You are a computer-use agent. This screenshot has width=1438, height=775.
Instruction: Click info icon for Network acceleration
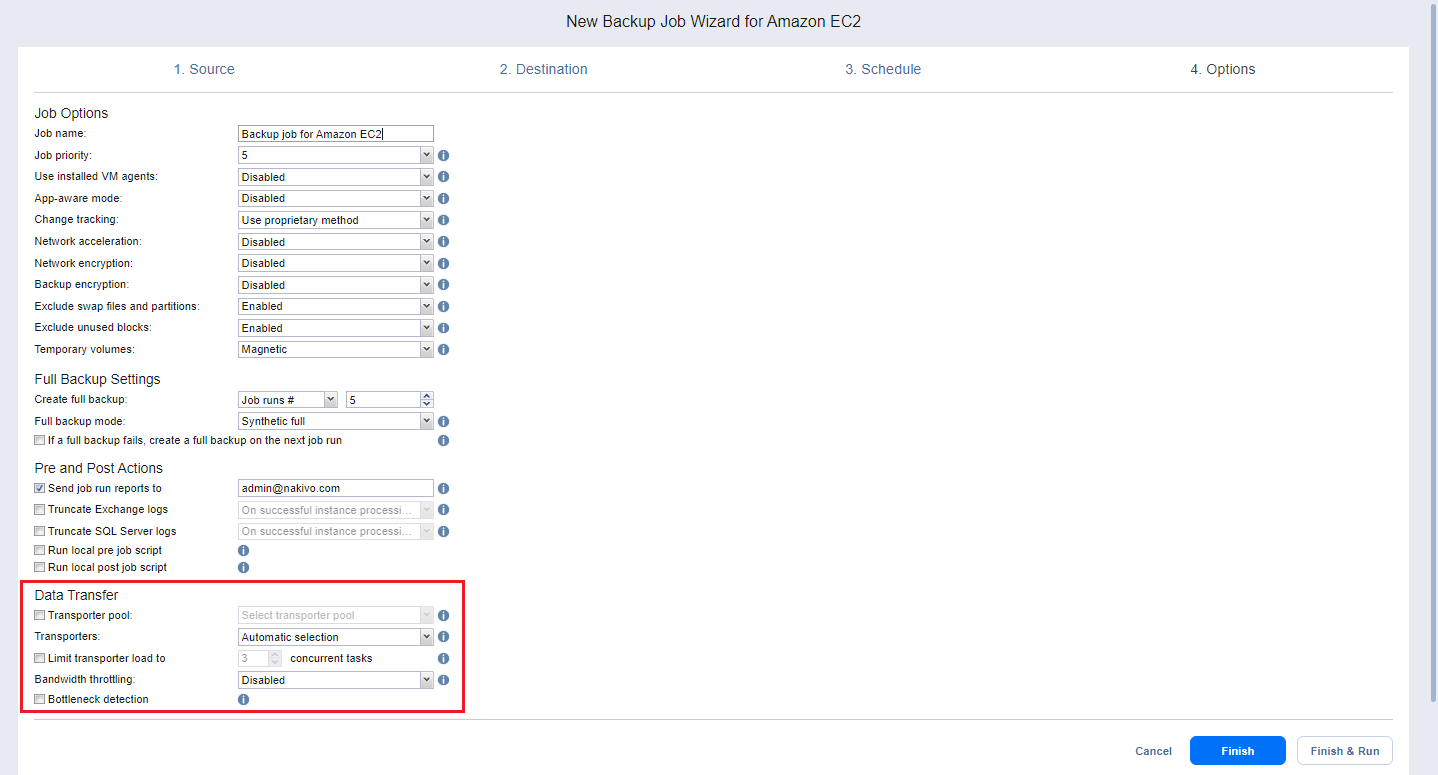click(443, 242)
